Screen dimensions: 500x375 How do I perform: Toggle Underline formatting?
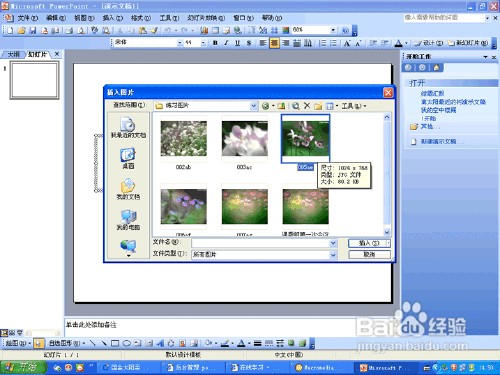[237, 43]
